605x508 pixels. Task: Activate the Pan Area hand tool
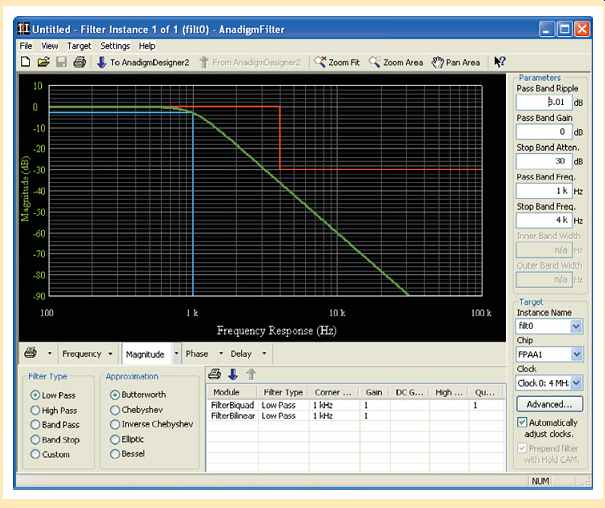pos(455,62)
